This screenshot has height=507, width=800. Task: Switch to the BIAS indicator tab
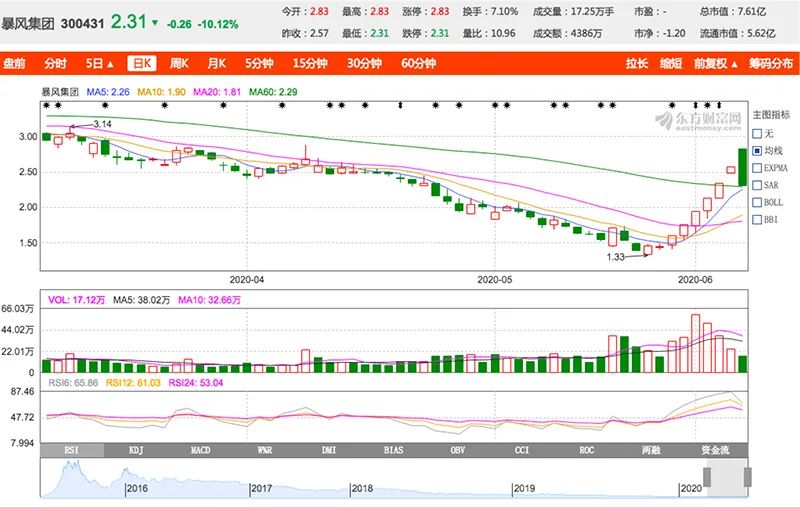(393, 450)
